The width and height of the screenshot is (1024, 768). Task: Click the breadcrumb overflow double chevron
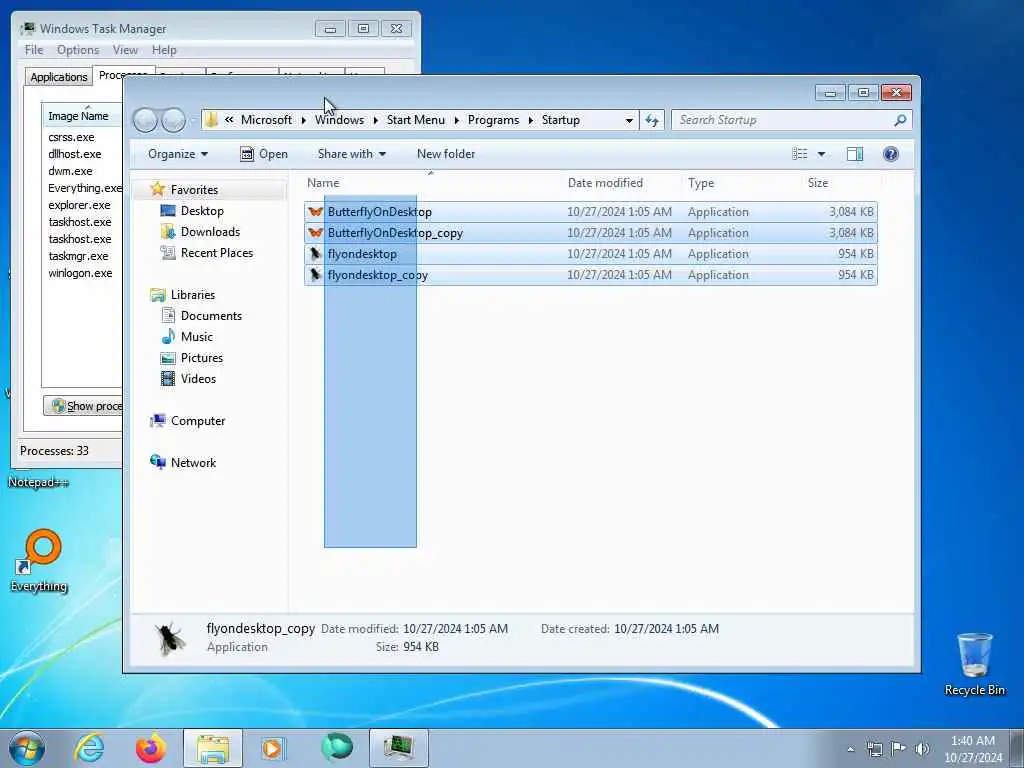point(229,120)
